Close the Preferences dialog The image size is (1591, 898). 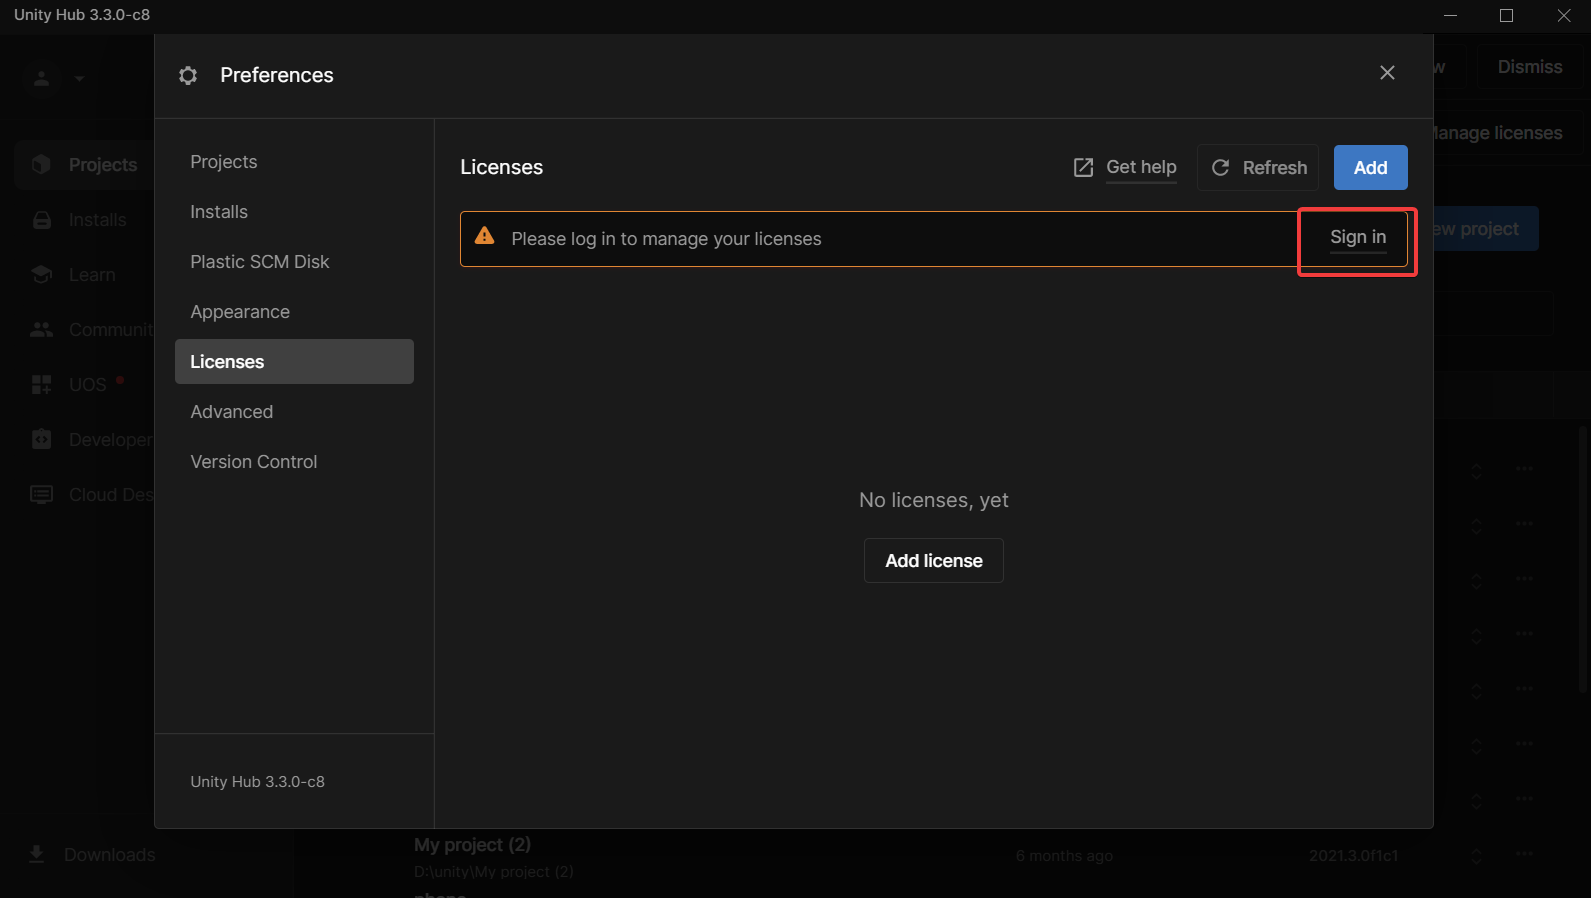(x=1387, y=73)
